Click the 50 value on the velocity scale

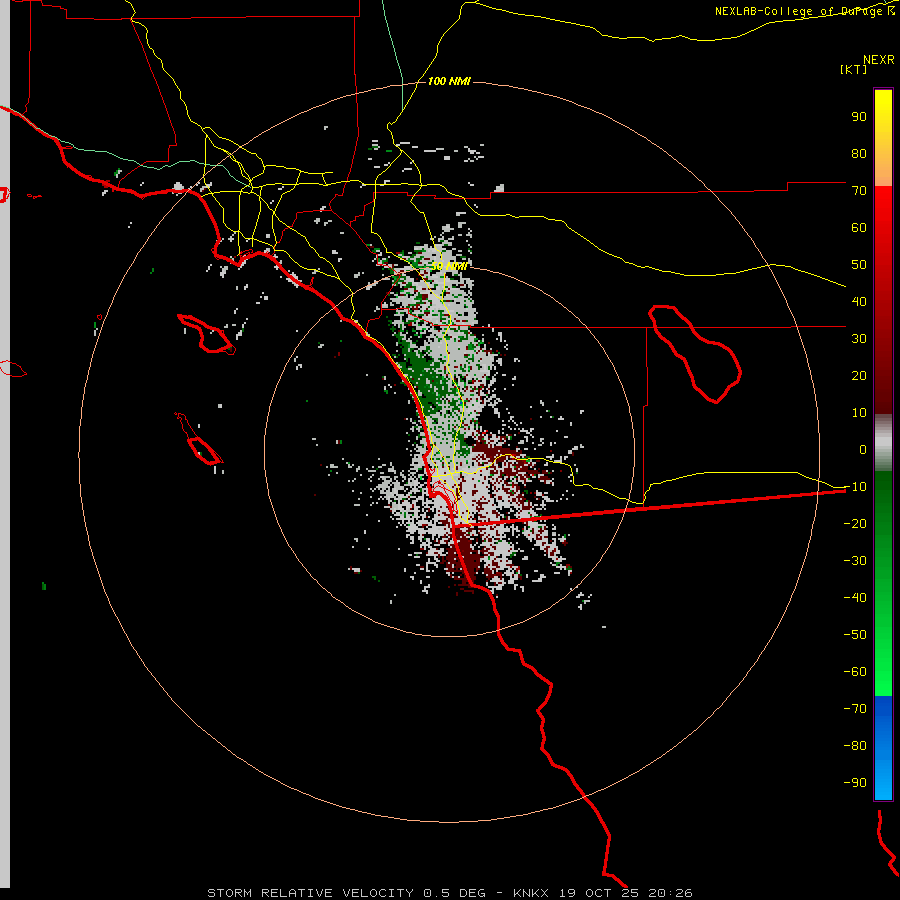click(x=859, y=265)
